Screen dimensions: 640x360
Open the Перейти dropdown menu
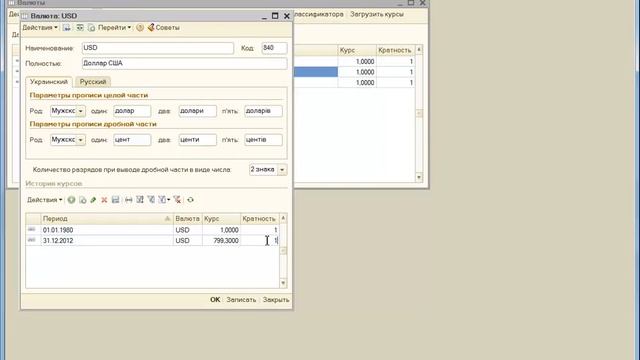tap(114, 28)
